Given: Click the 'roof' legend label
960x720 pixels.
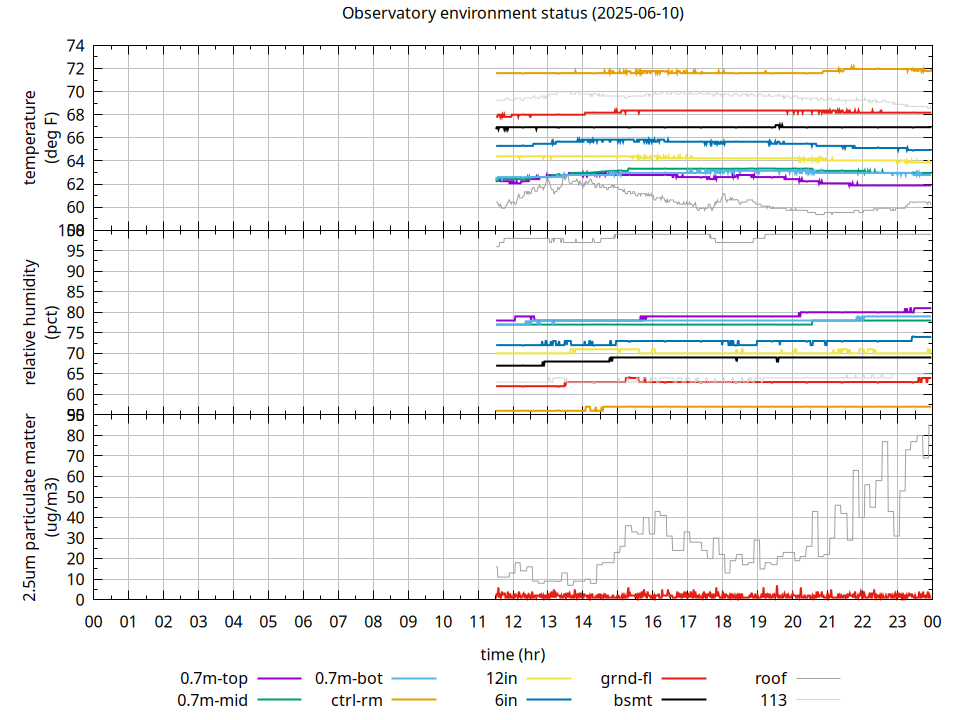Looking at the screenshot, I should 770,678.
